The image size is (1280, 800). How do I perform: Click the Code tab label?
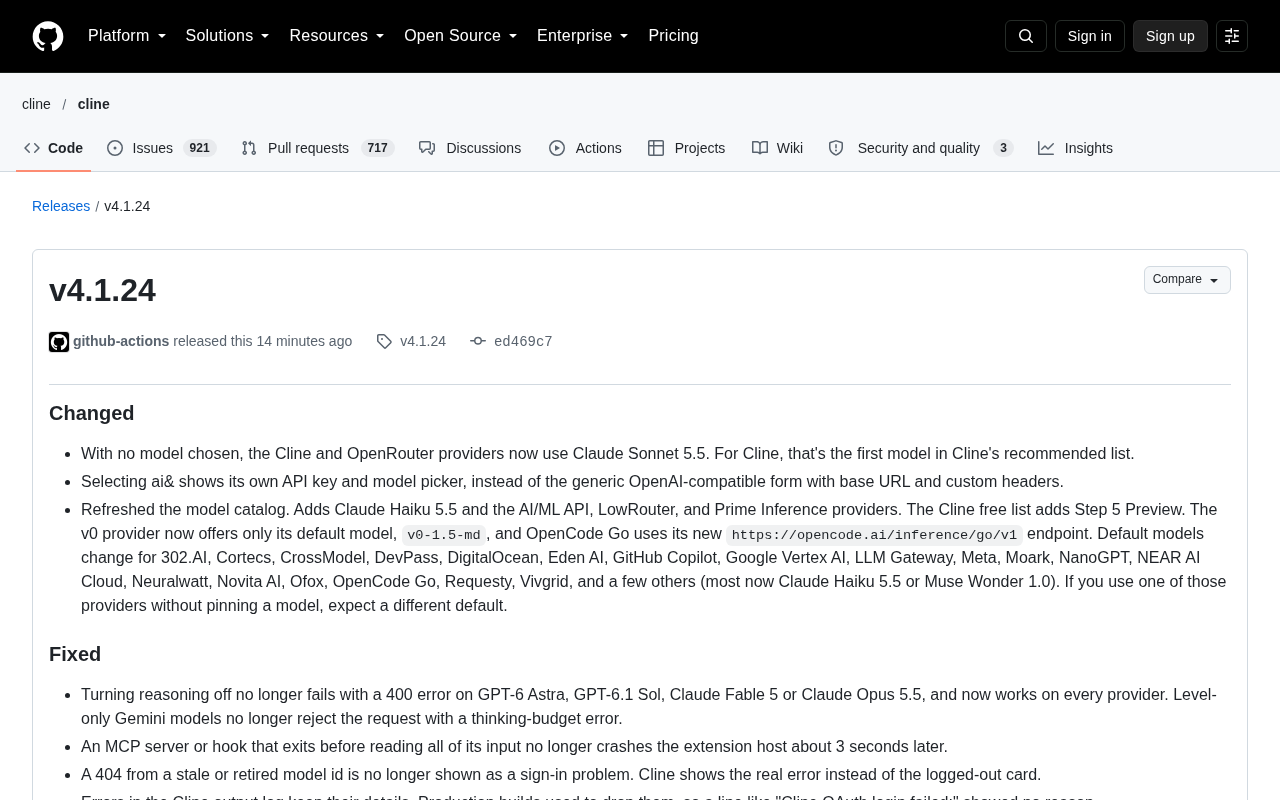coord(66,148)
